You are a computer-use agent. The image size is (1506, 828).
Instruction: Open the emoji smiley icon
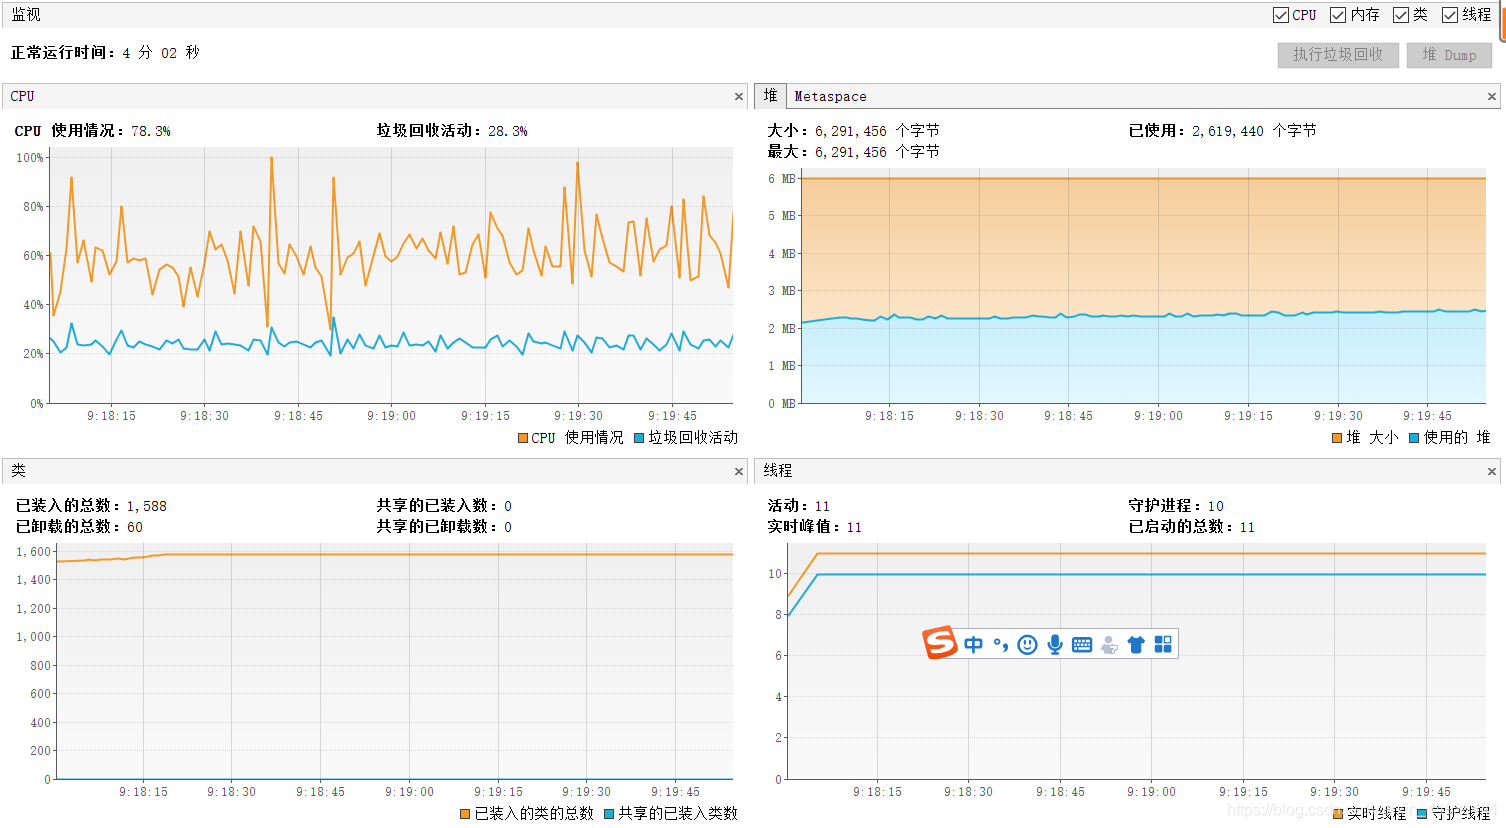click(x=1027, y=645)
